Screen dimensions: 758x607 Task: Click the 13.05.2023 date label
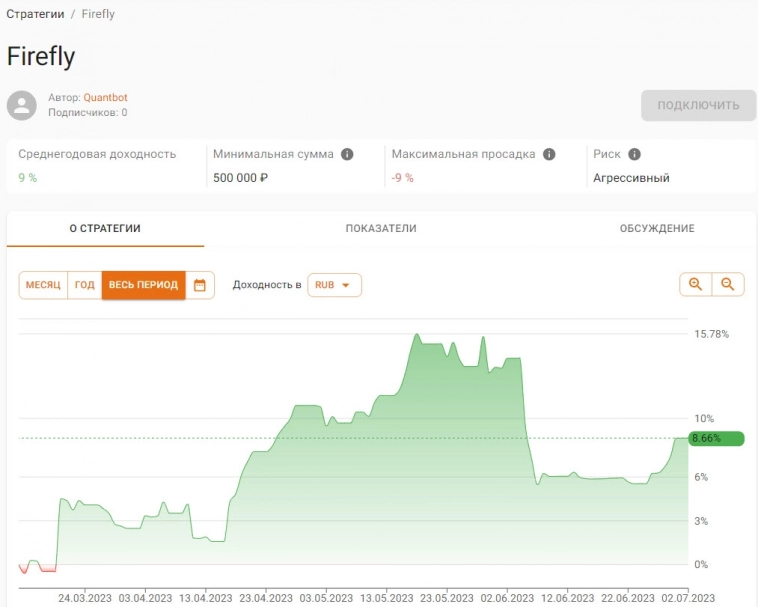click(x=387, y=598)
